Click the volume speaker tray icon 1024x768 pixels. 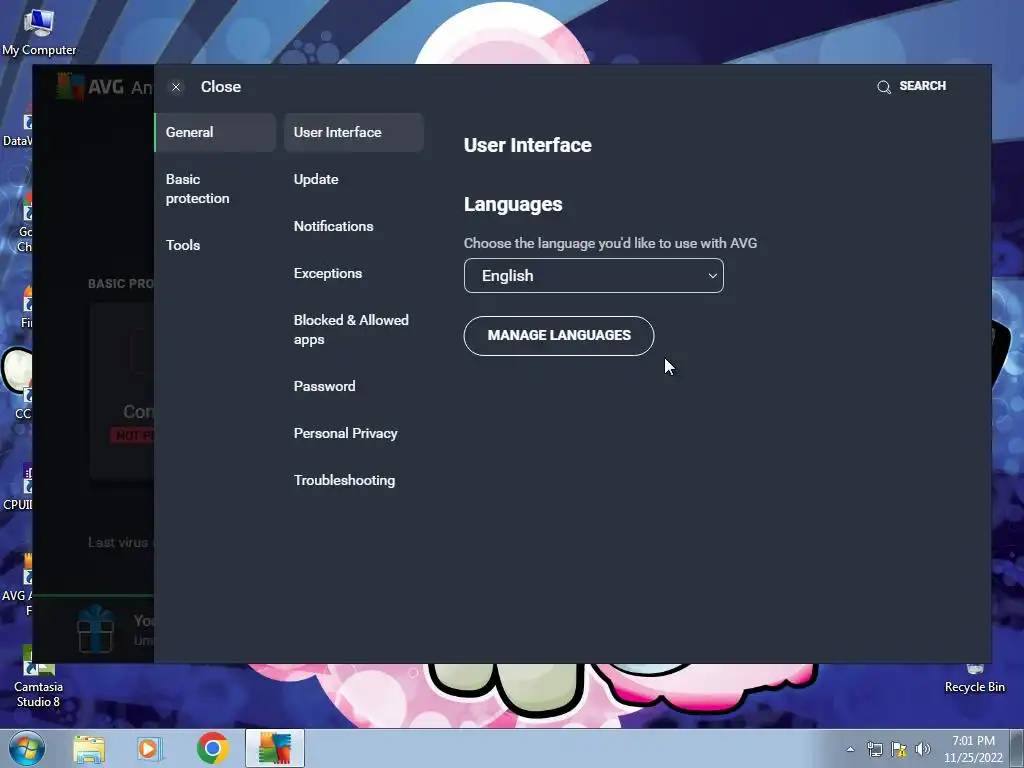click(923, 749)
